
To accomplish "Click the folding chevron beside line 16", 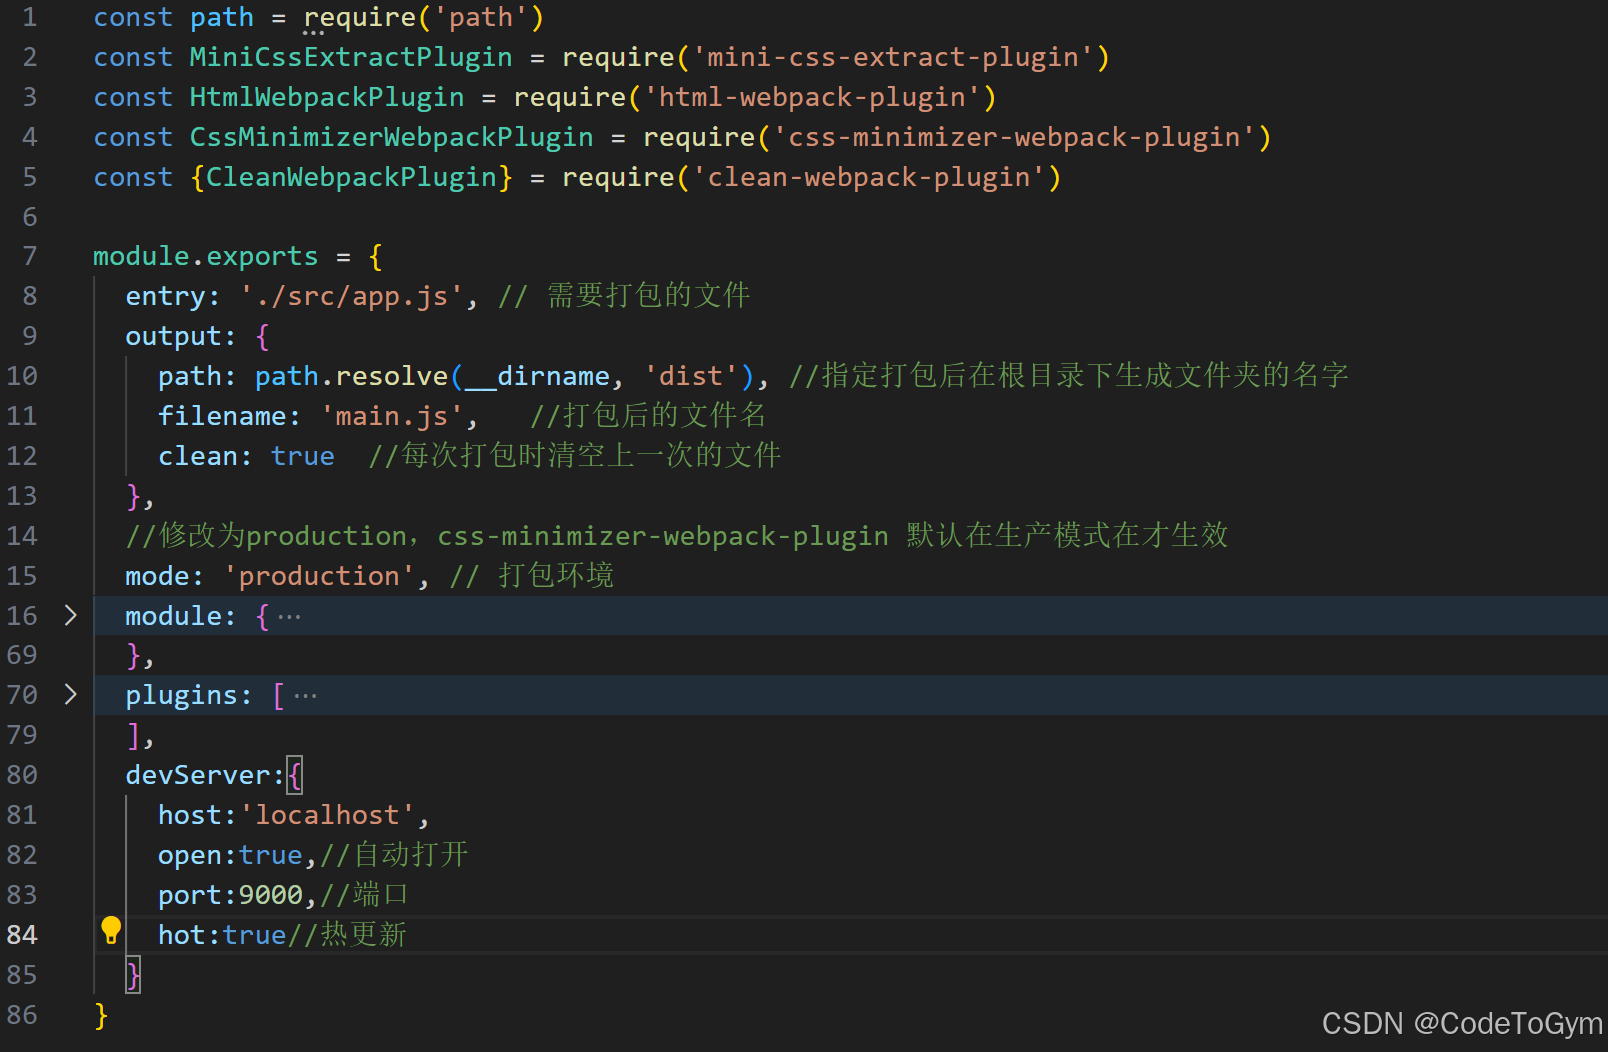I will [x=70, y=615].
